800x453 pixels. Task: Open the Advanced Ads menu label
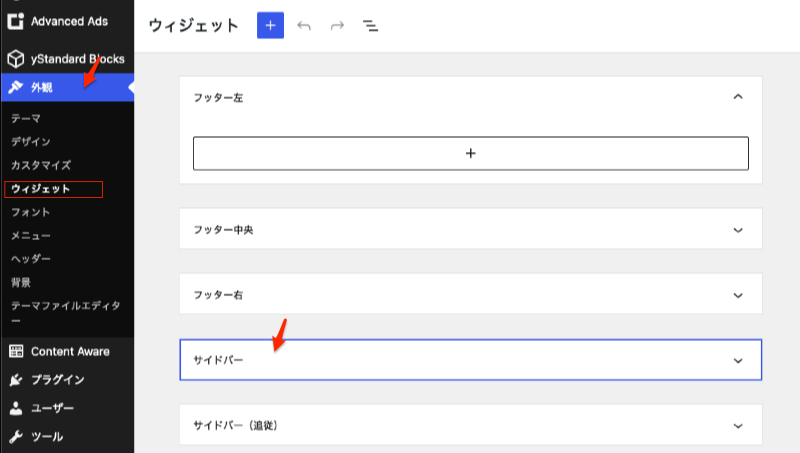point(69,21)
